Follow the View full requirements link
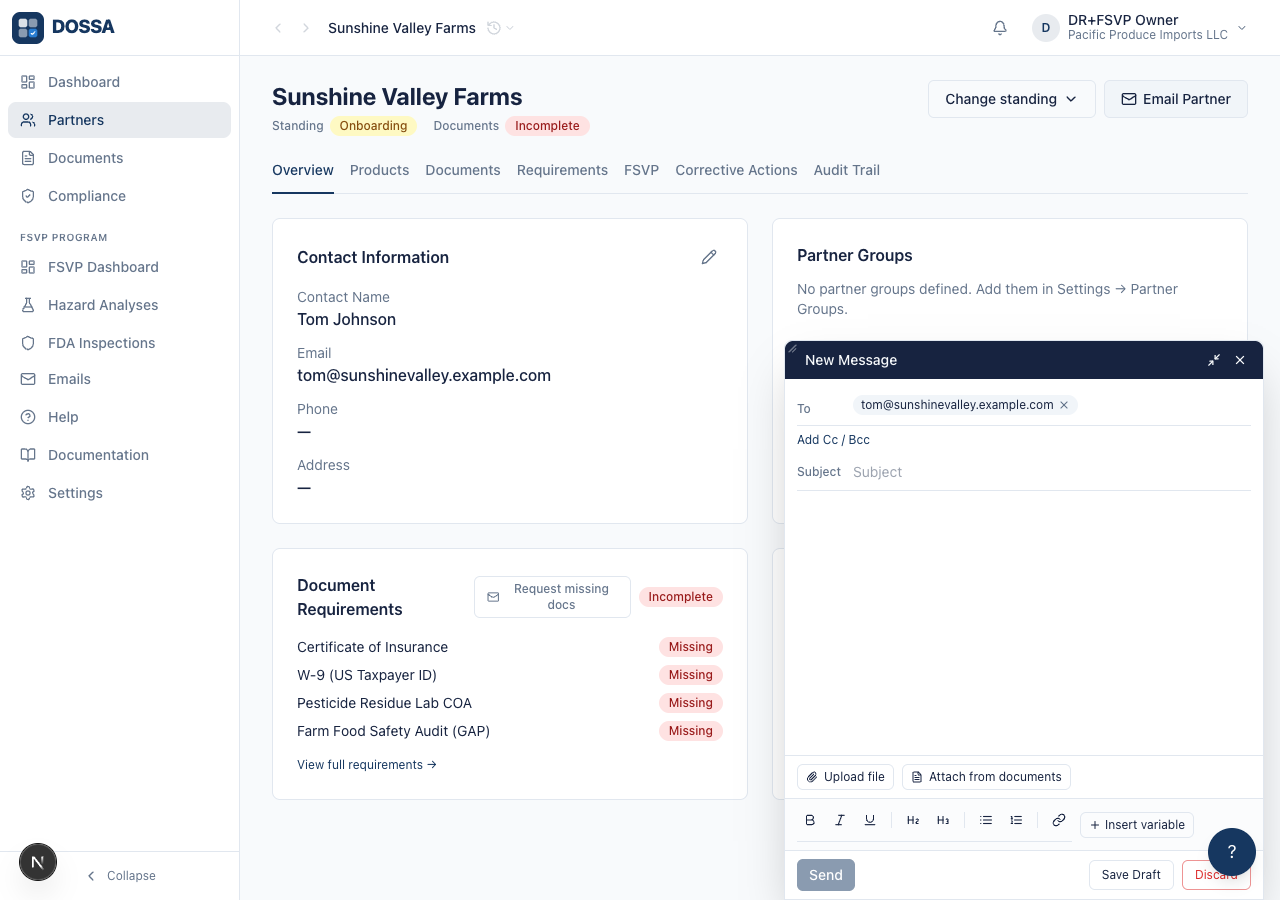Screen dimensions: 1280x900 (367, 765)
